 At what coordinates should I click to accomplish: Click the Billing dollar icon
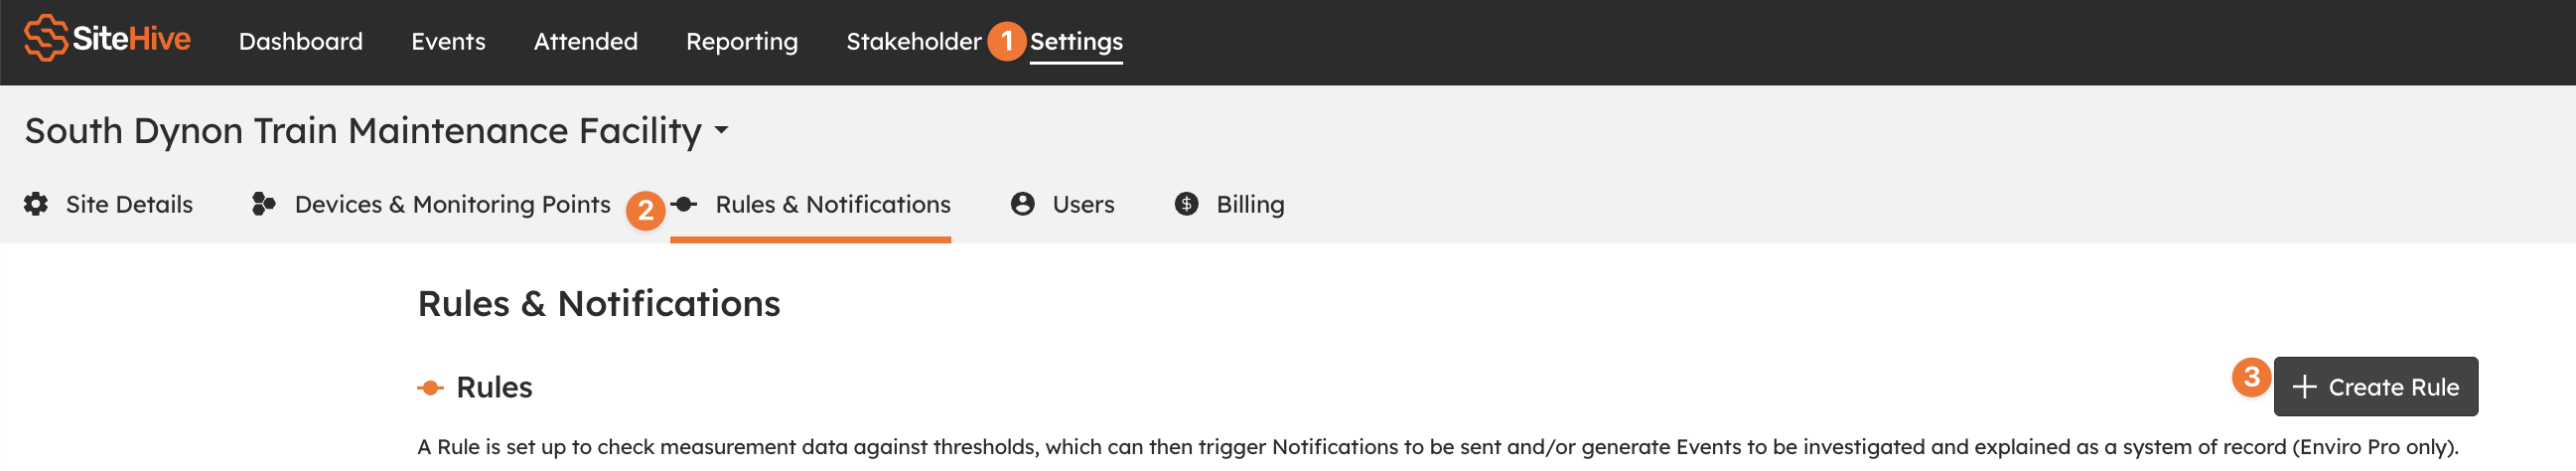(1186, 204)
